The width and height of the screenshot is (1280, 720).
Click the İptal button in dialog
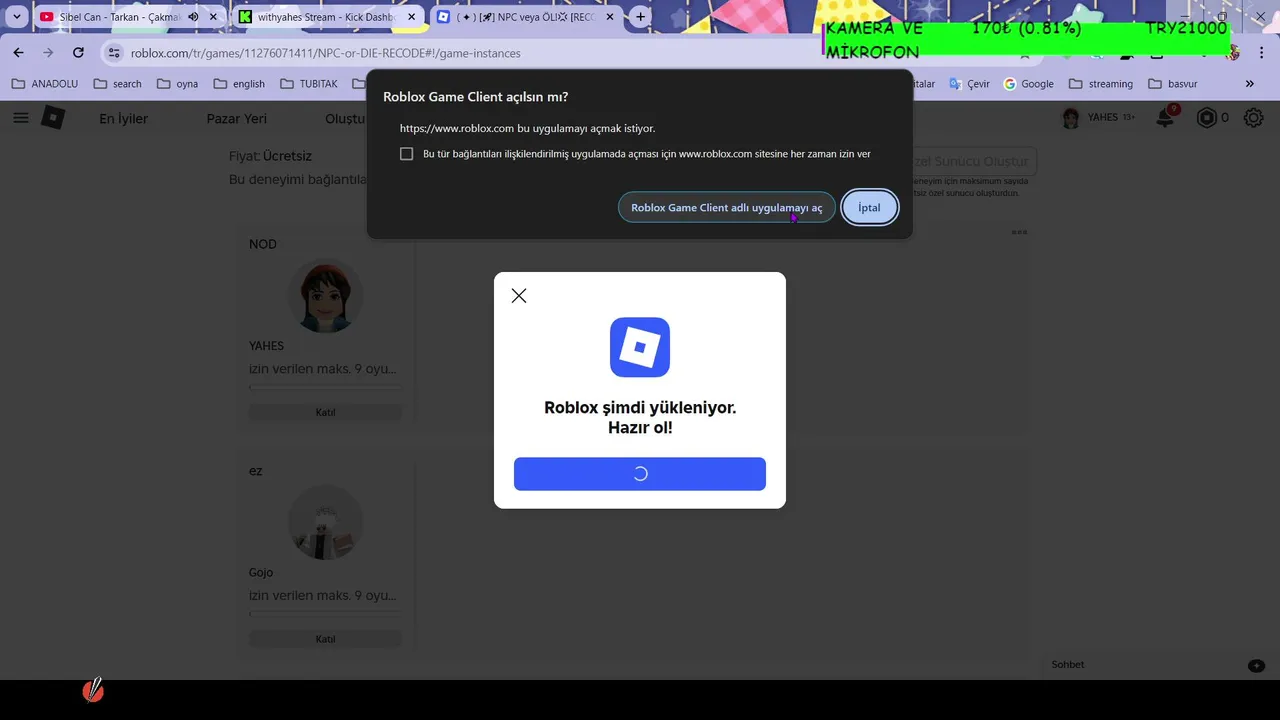(869, 207)
